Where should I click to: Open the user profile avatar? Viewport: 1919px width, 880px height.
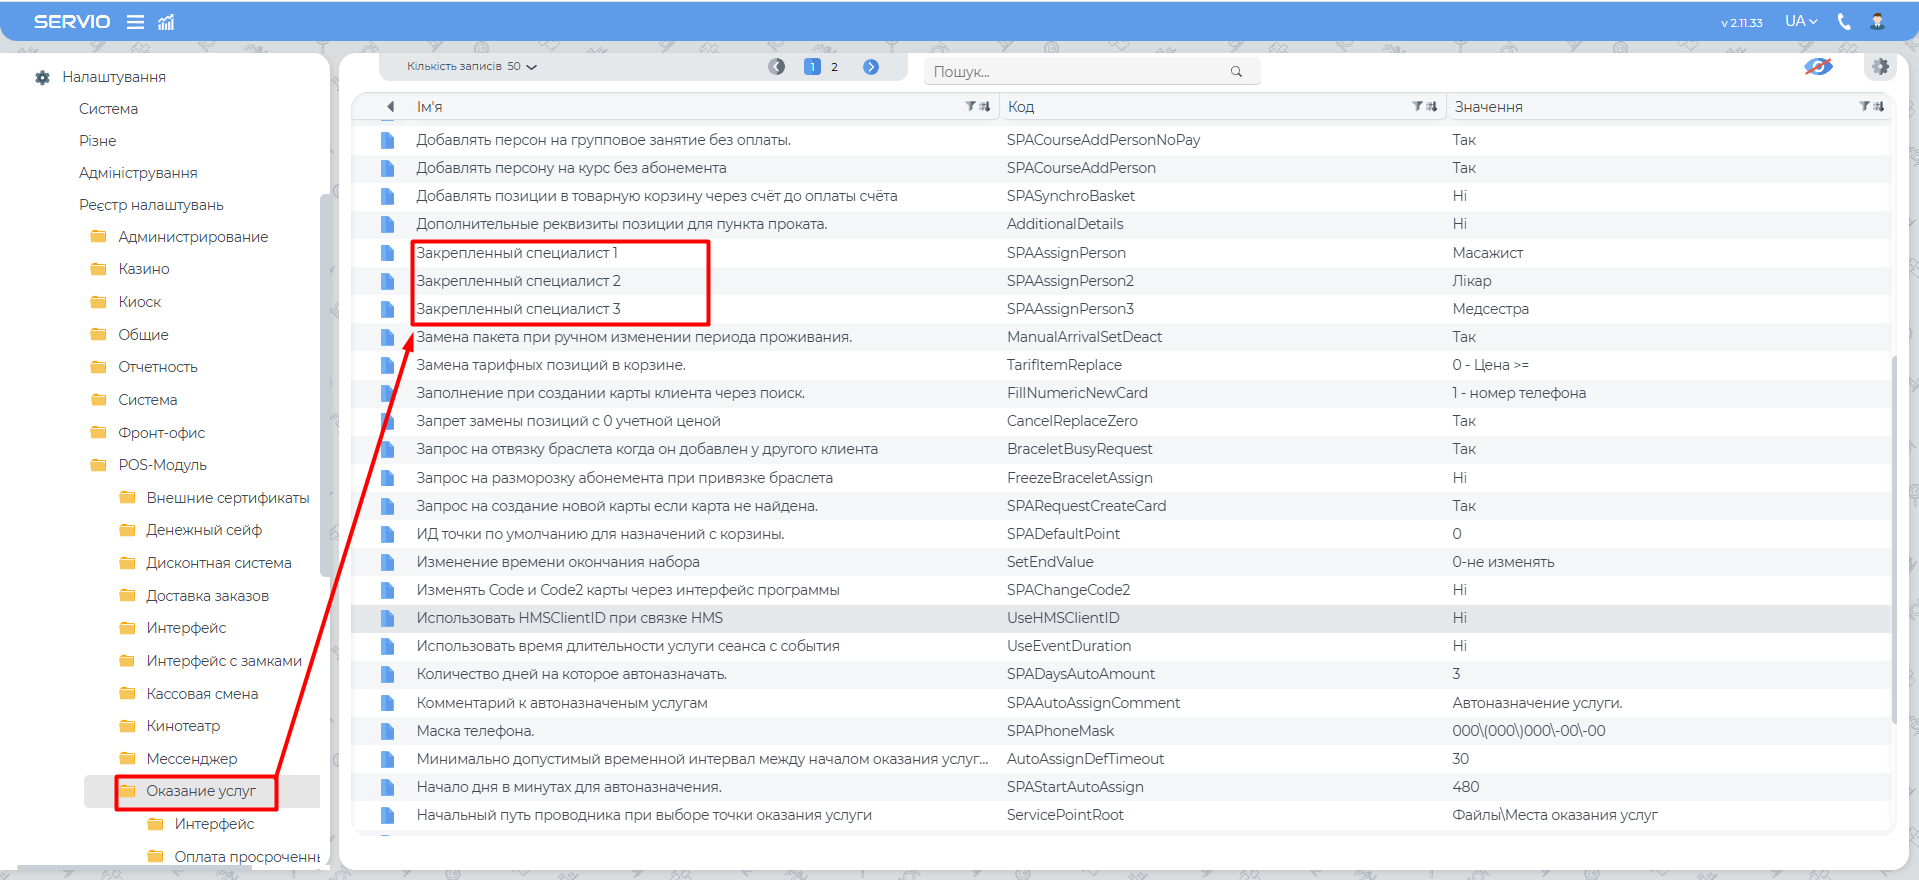pos(1877,21)
